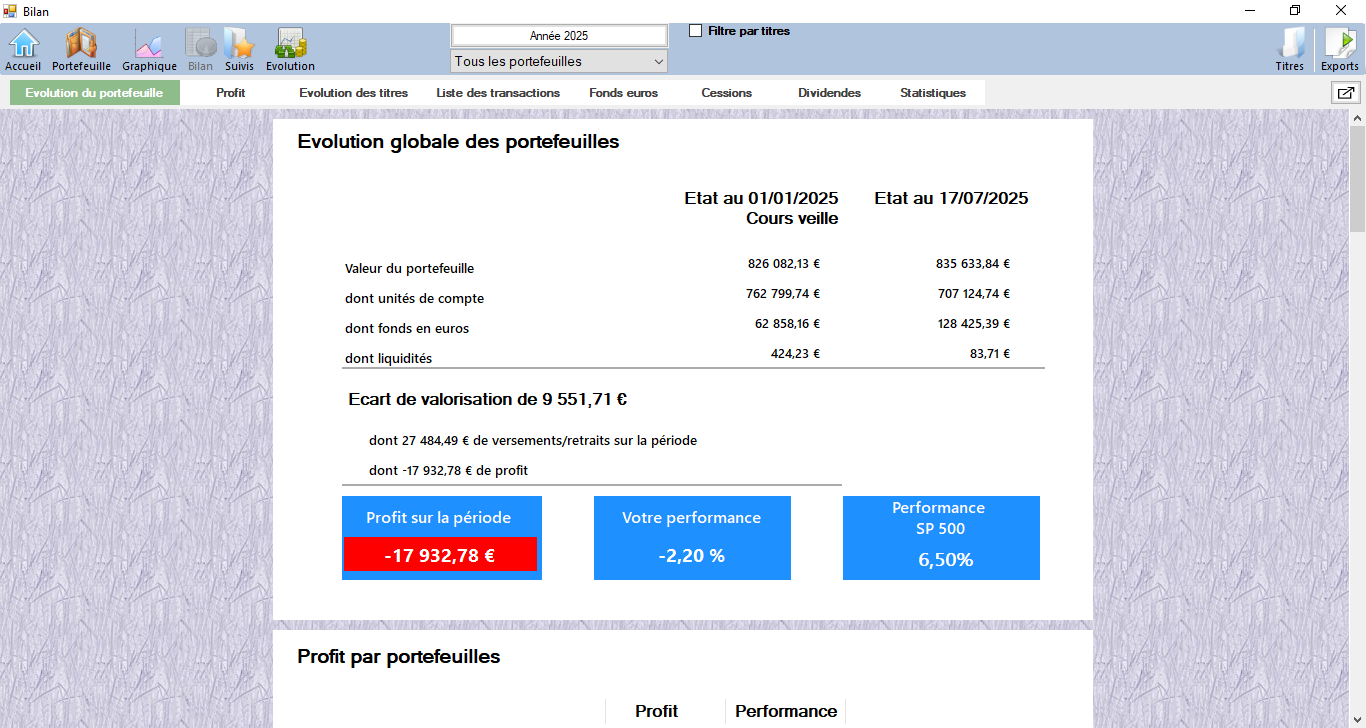The image size is (1366, 728).
Task: Open the Exports icon
Action: pos(1339,48)
